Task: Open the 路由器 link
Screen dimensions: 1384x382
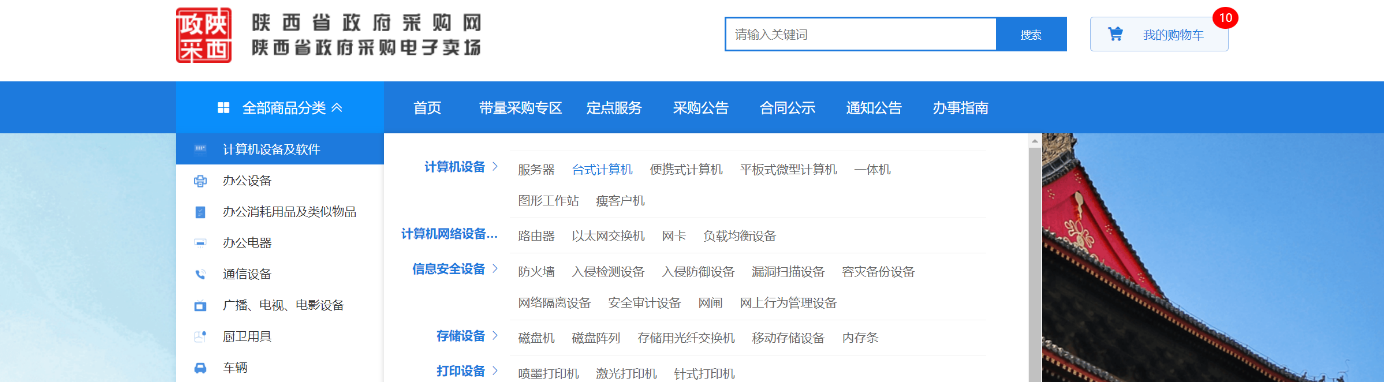Action: (536, 236)
